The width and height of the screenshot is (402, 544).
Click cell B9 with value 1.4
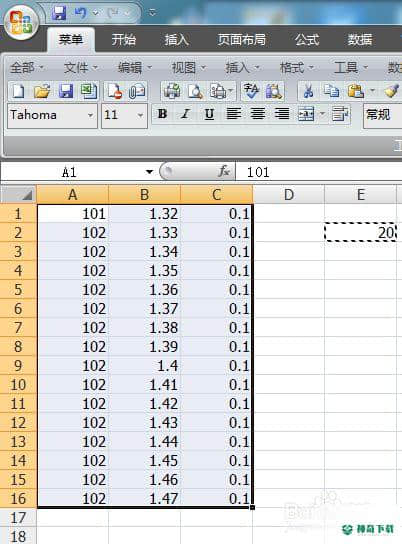[145, 366]
